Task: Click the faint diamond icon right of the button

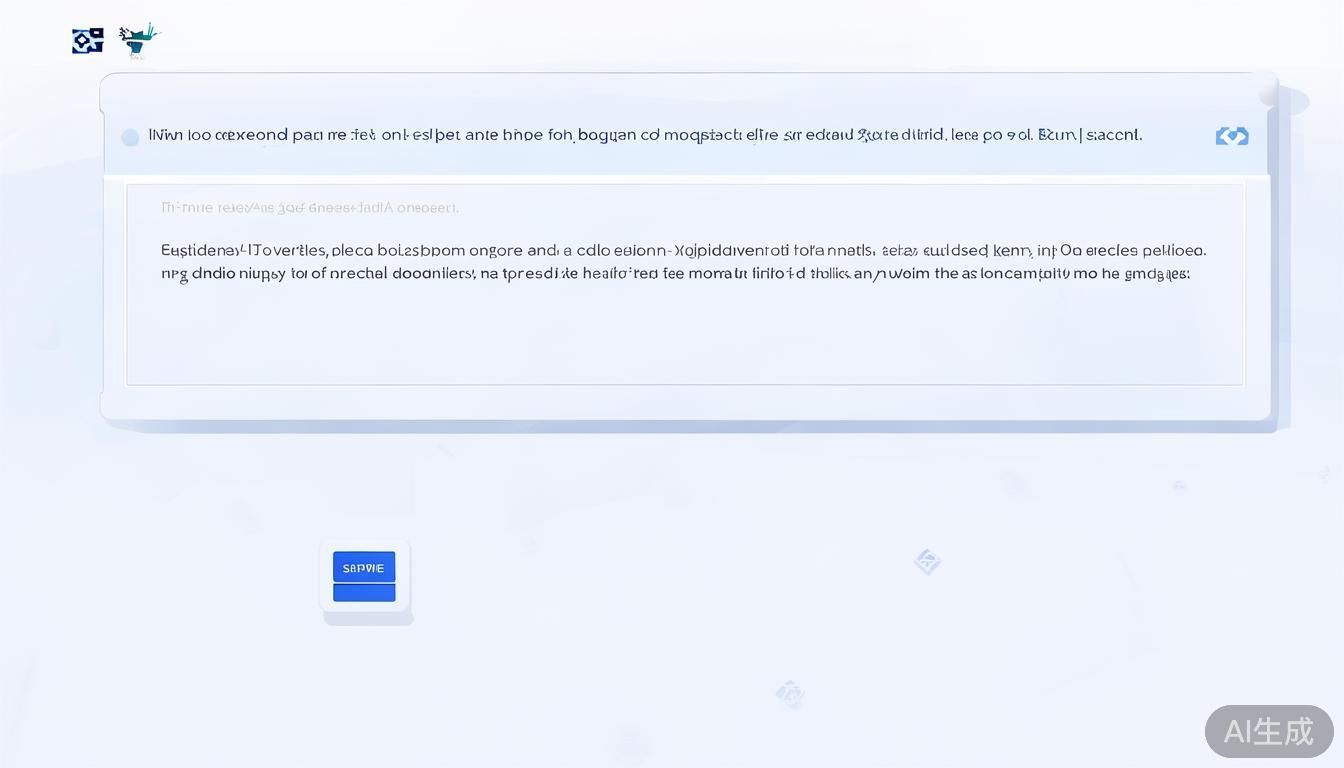Action: click(x=927, y=562)
